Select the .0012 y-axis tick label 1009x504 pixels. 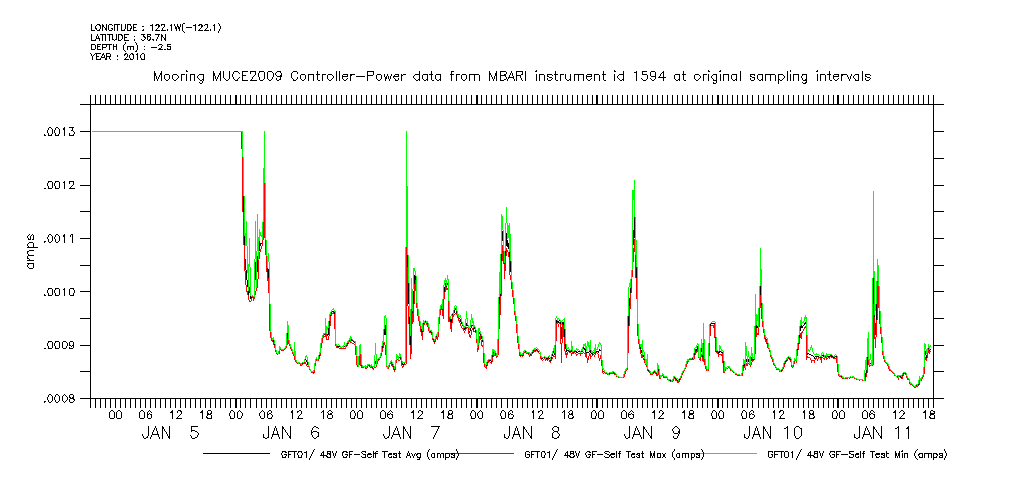click(62, 185)
